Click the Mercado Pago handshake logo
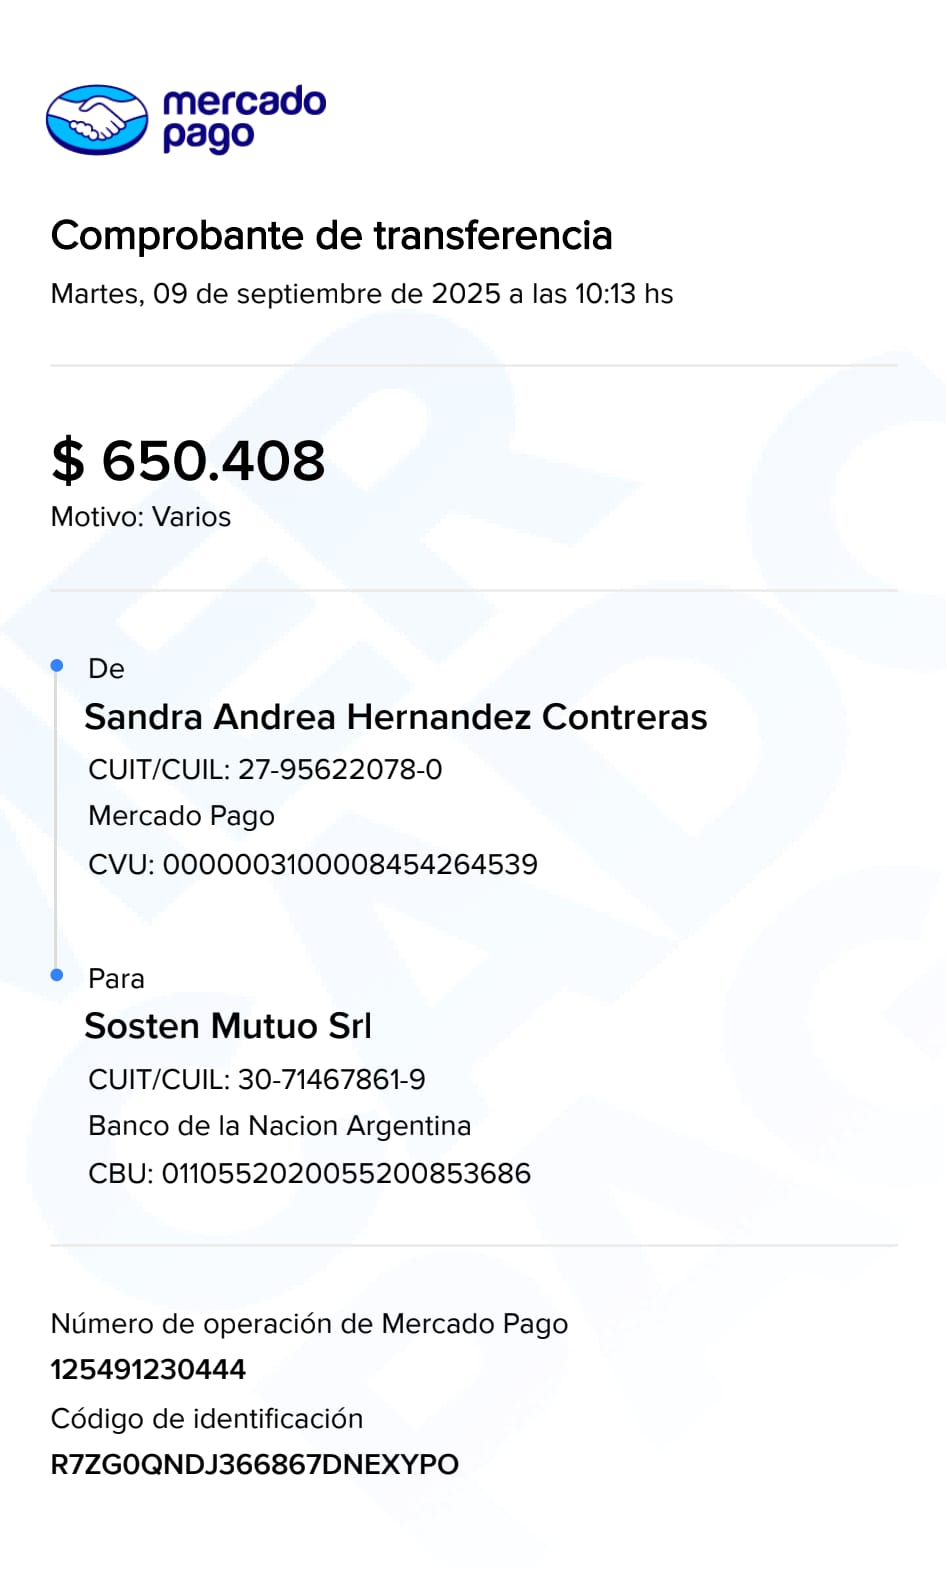This screenshot has width=947, height=1572. (x=97, y=120)
